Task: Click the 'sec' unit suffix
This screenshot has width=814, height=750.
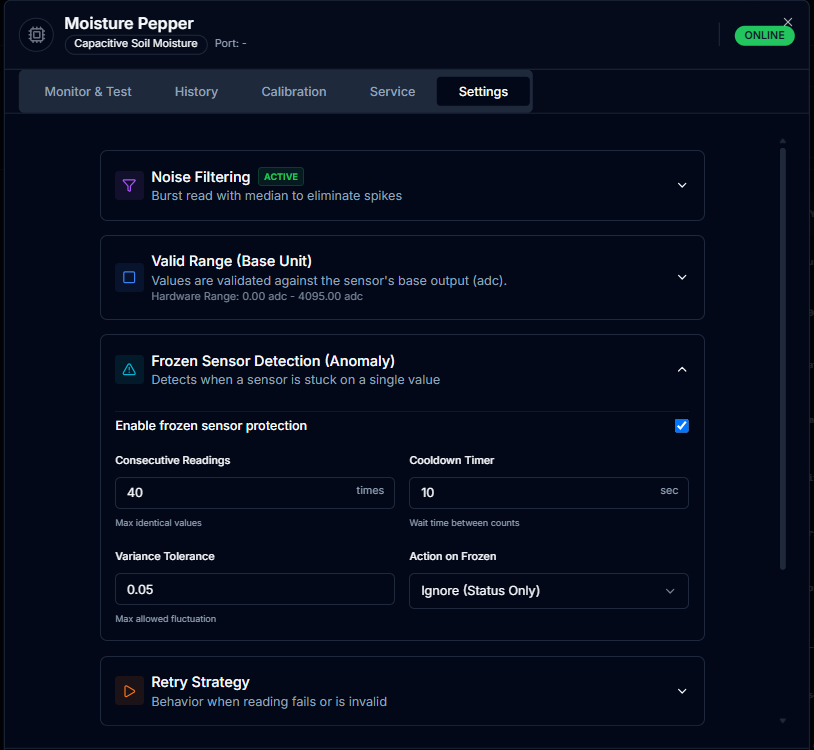Action: tap(669, 490)
